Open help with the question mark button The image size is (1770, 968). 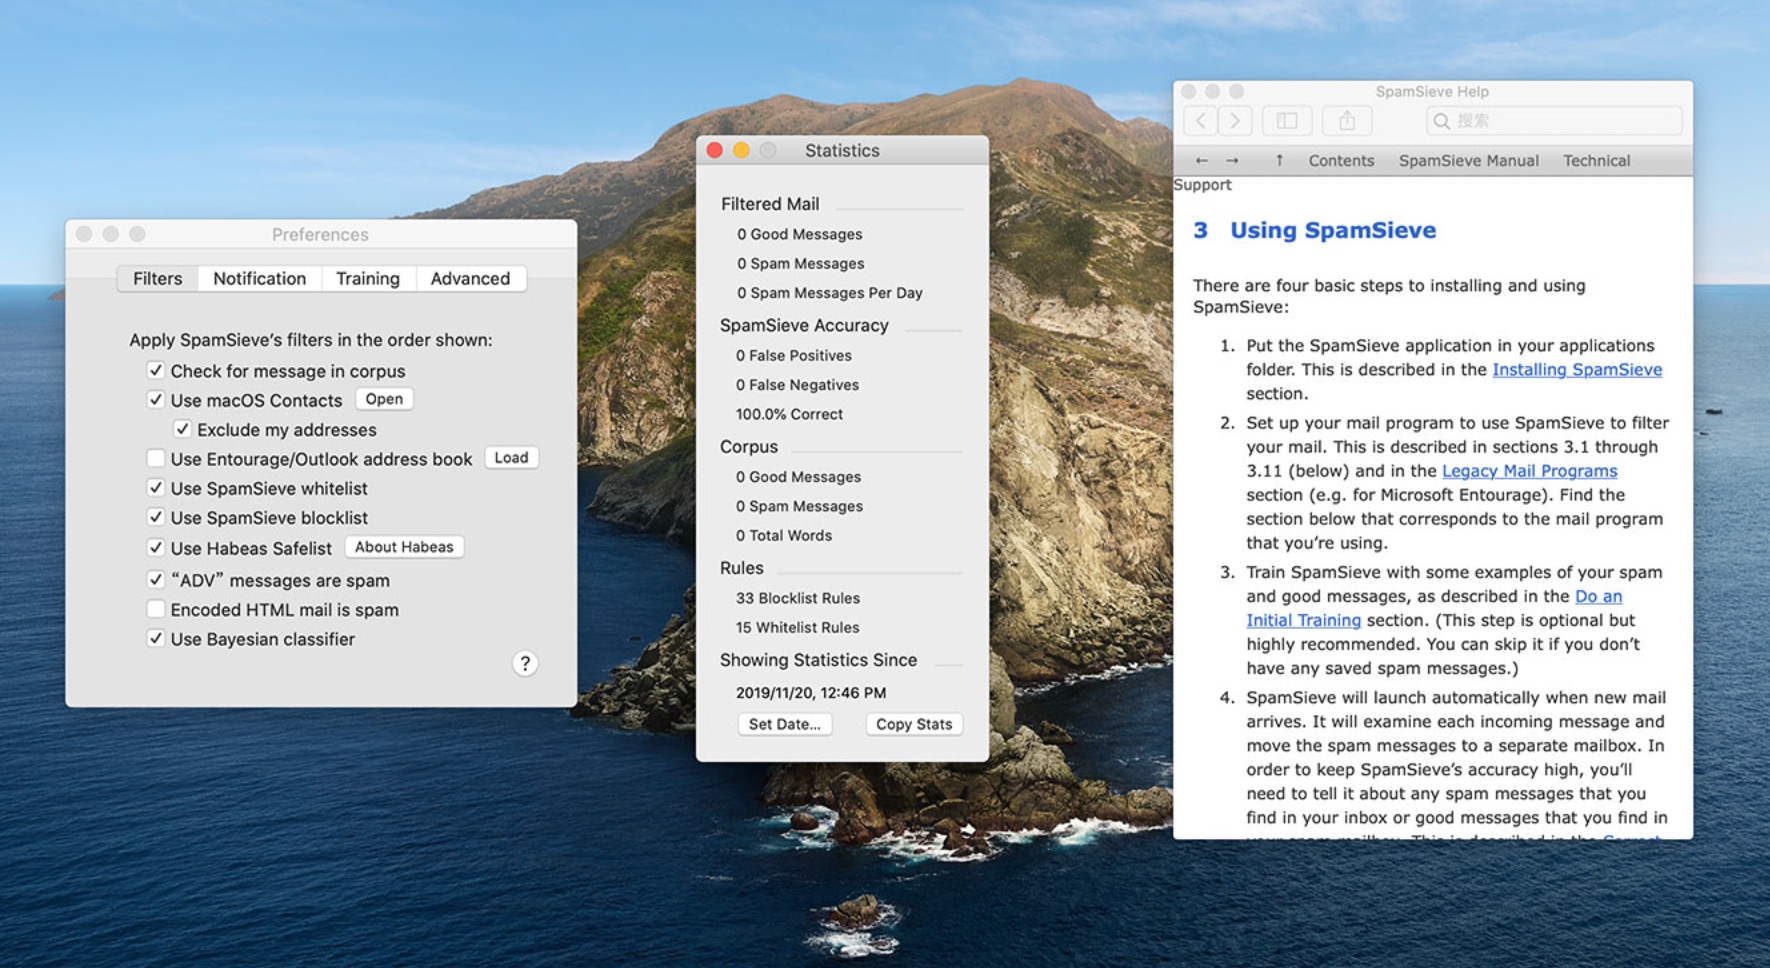[525, 663]
